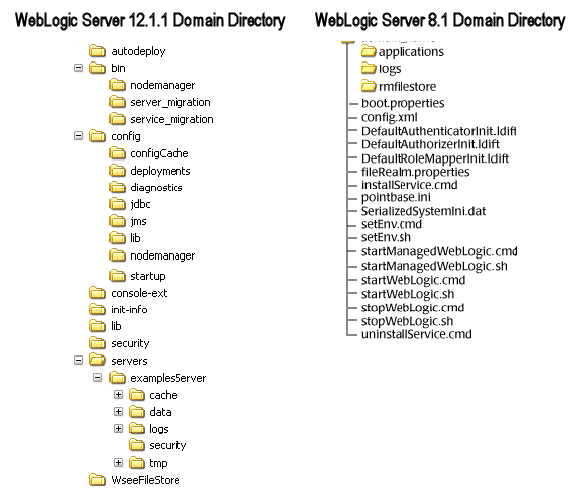Click the service_migration folder icon
Screen dimensions: 585x491
point(117,119)
